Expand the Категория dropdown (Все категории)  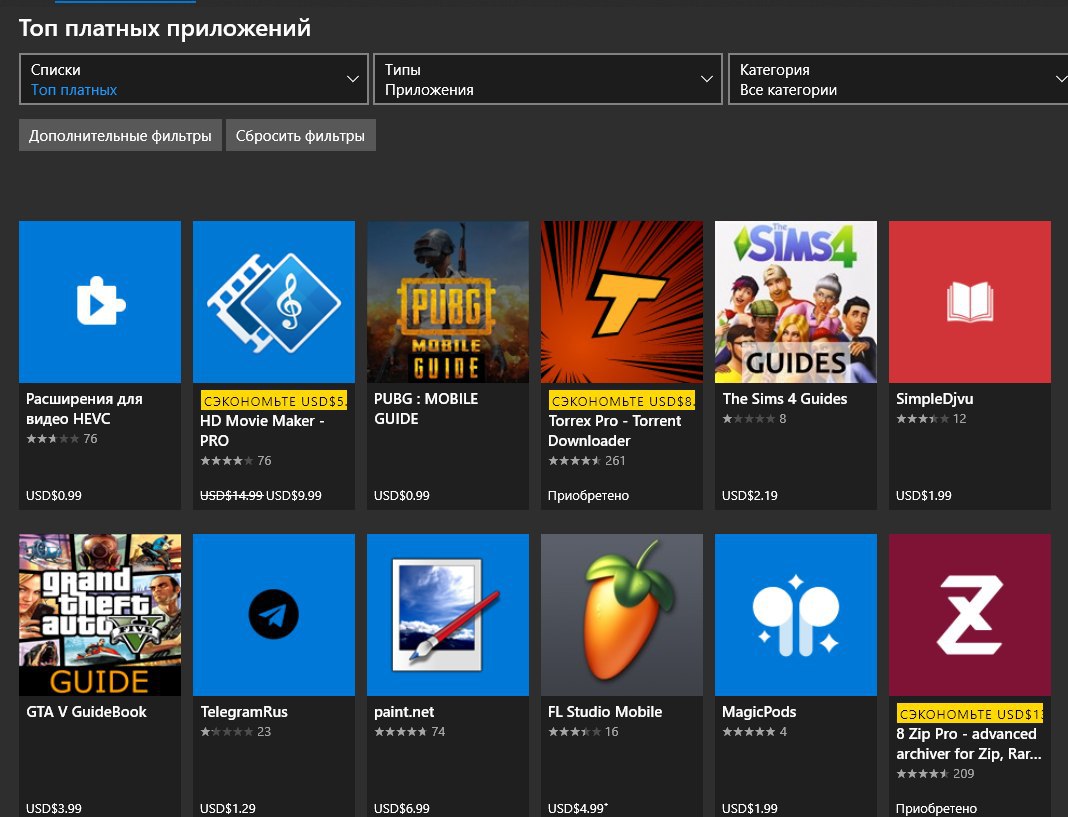898,79
